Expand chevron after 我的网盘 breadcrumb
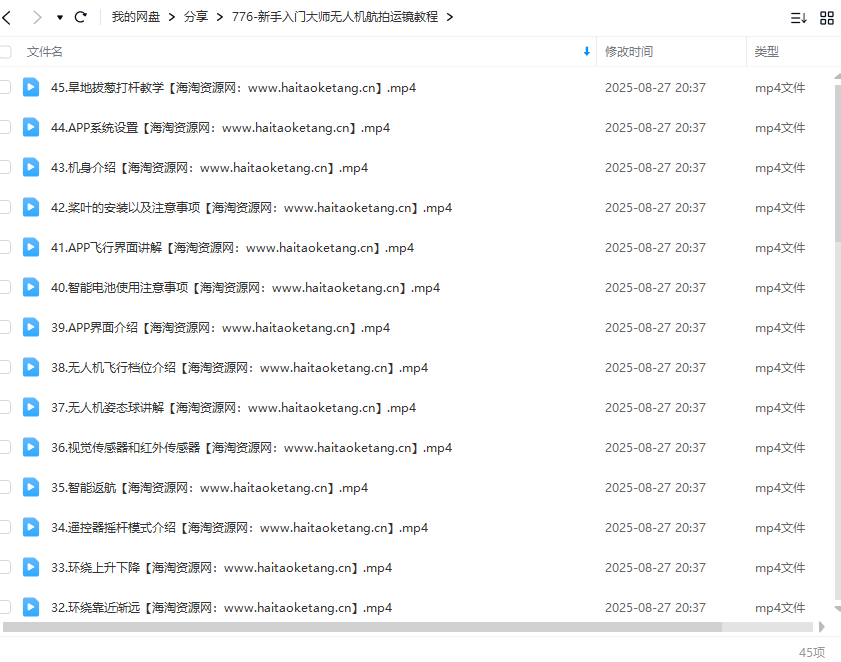This screenshot has height=662, width=841. point(172,17)
